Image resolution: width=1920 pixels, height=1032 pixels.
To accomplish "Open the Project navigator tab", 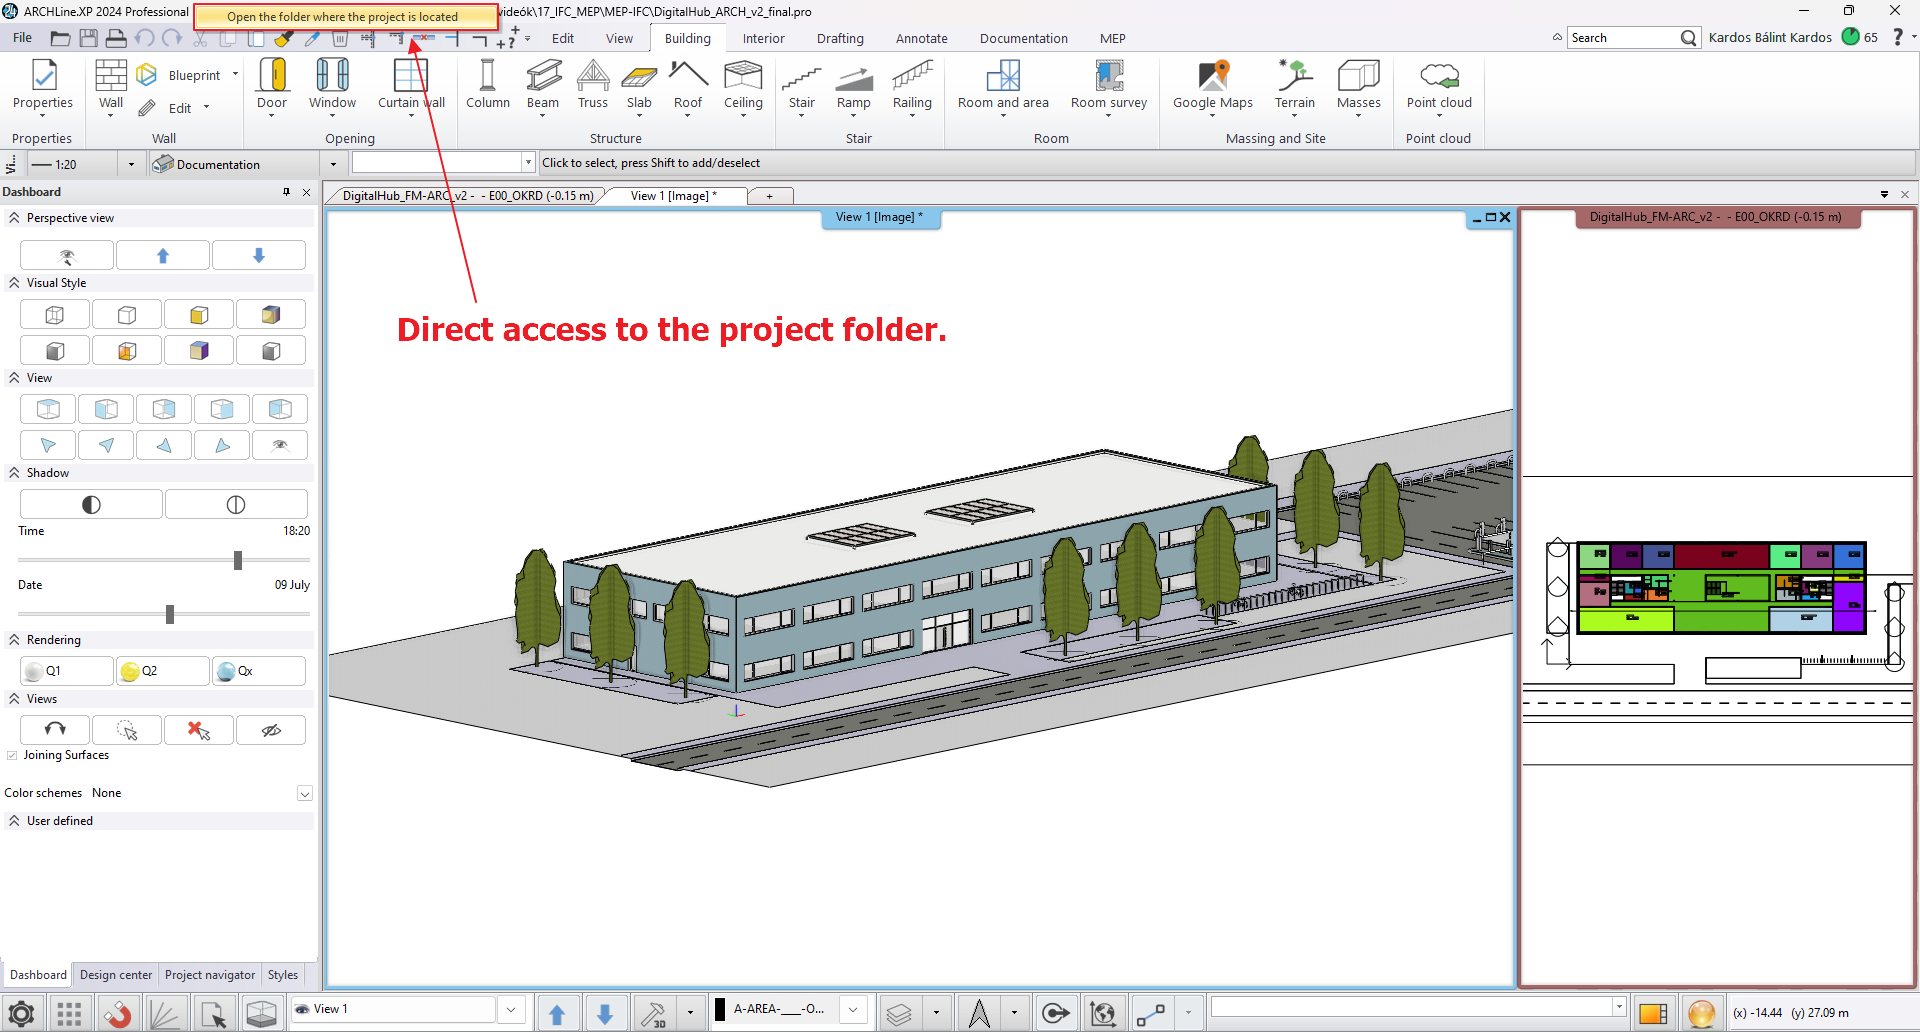I will pyautogui.click(x=210, y=975).
